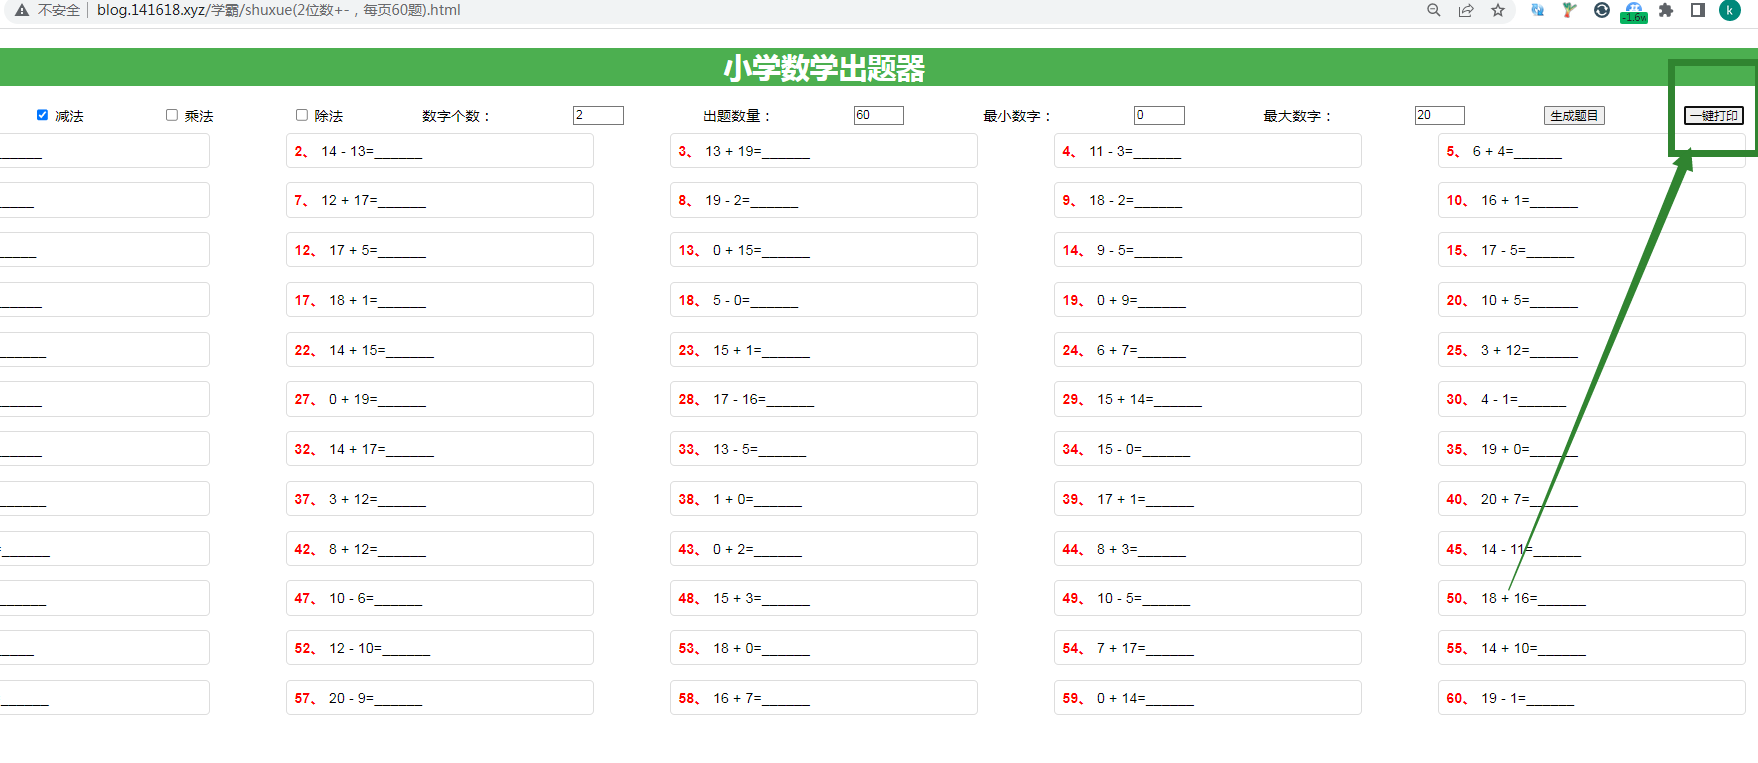Screen dimensions: 1758x763
Task: Click question 12 '17 + 5='
Action: [439, 250]
